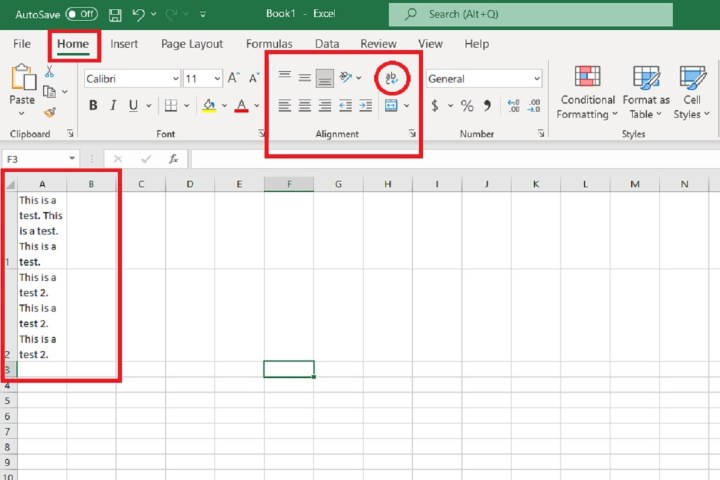
Task: Click the Decrease Decimal icon
Action: [534, 106]
